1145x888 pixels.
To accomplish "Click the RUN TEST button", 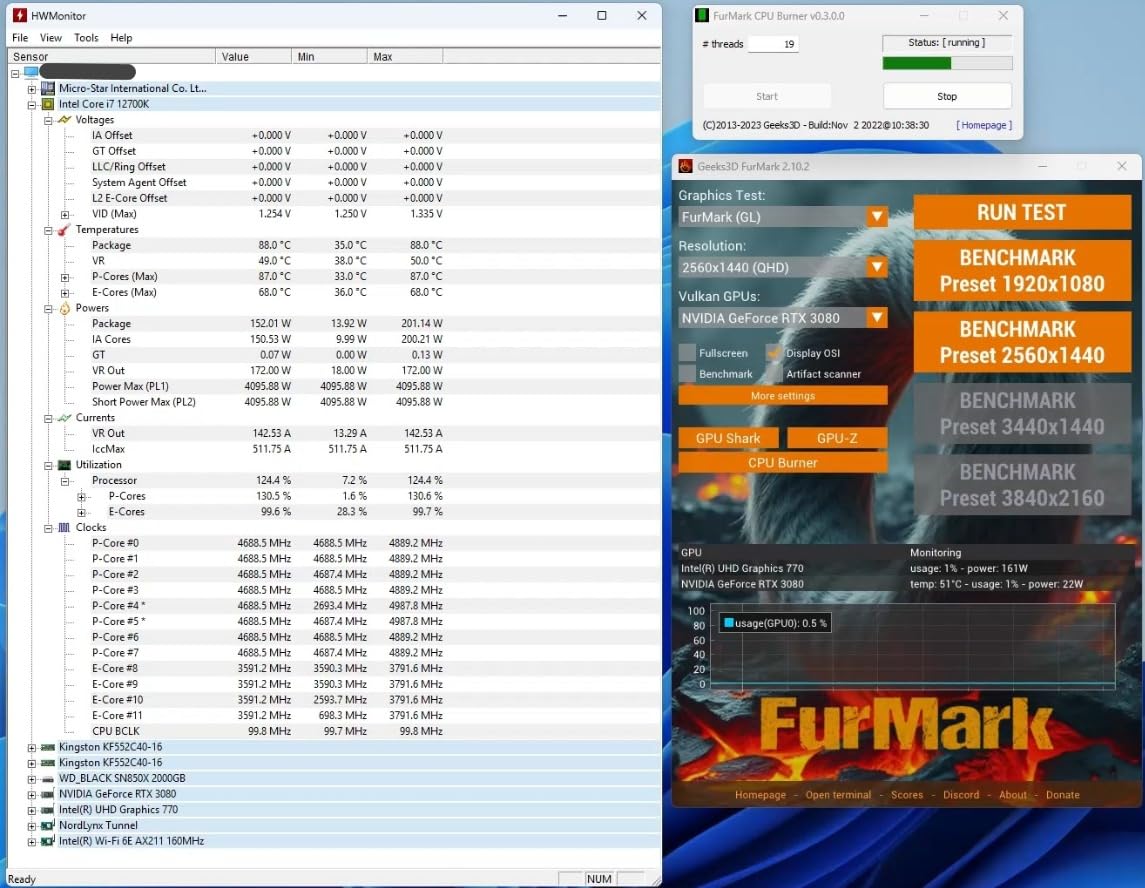I will pyautogui.click(x=1022, y=212).
